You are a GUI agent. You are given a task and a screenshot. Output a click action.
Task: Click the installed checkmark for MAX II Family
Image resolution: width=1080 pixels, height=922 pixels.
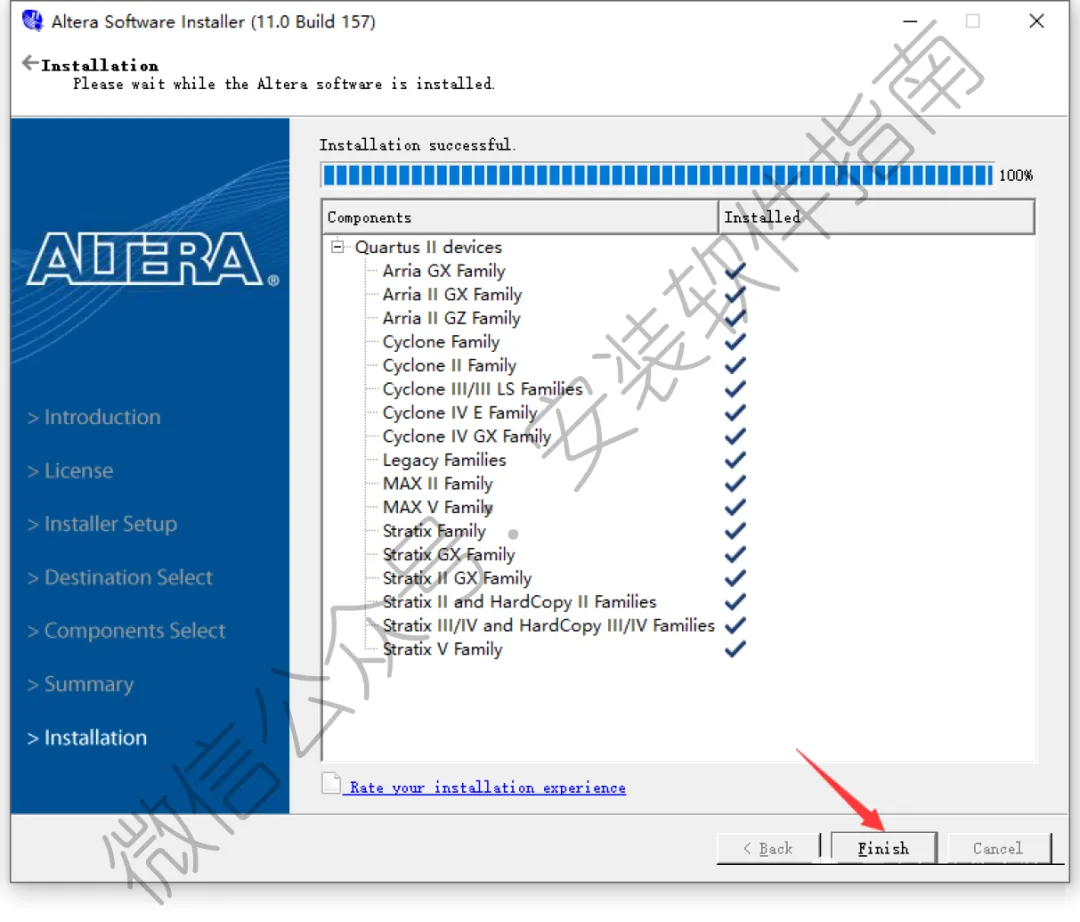coord(736,483)
